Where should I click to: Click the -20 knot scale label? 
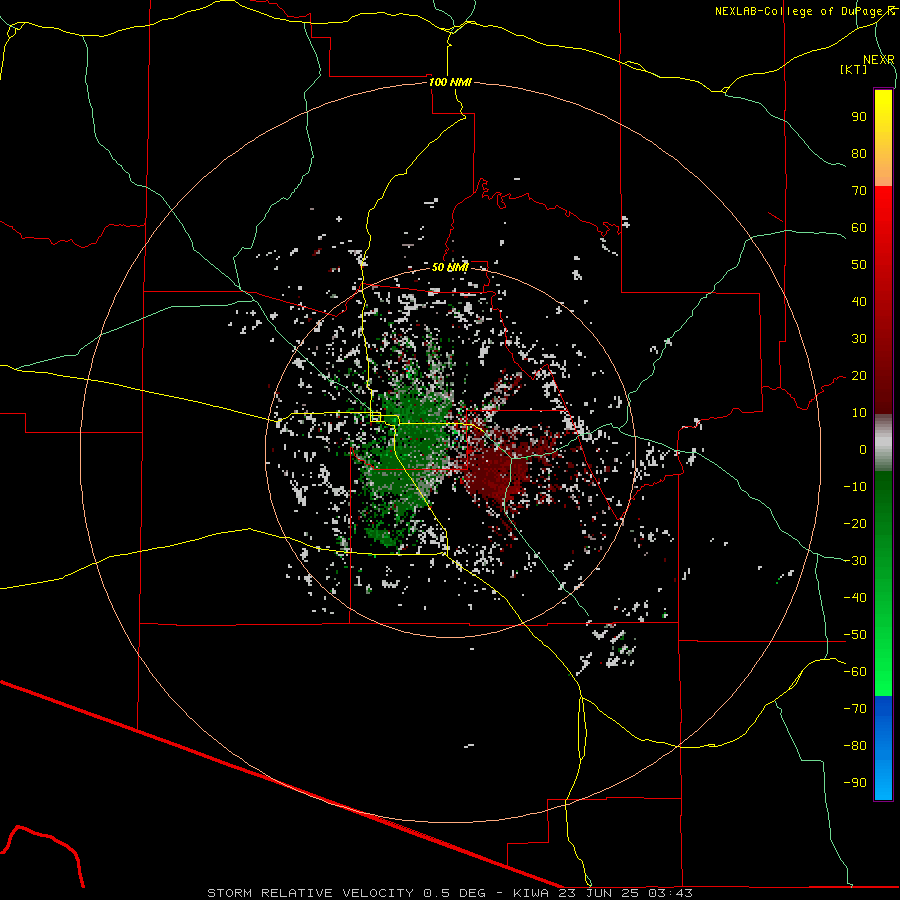tap(855, 524)
